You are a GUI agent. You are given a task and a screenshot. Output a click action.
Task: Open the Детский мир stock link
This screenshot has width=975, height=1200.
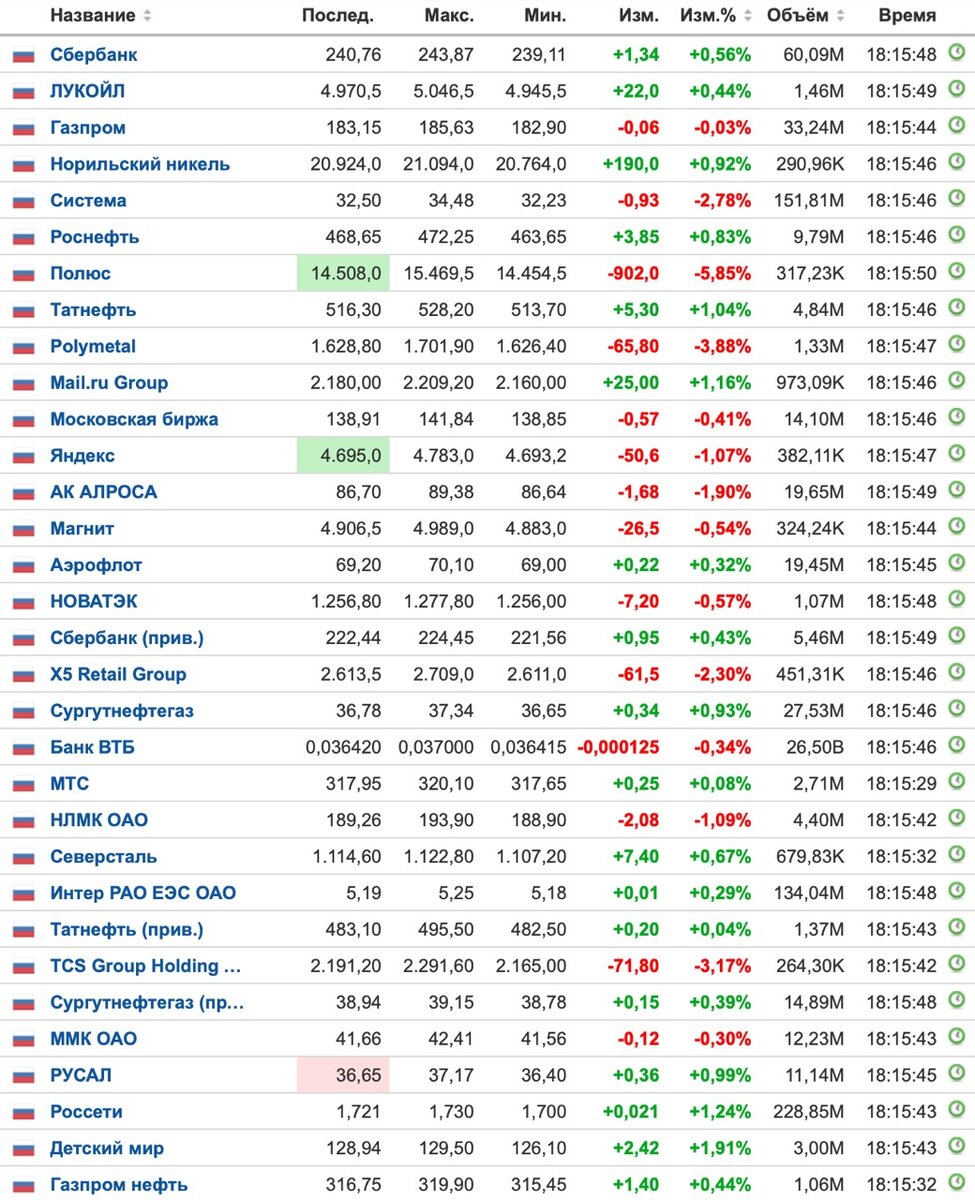(107, 1148)
